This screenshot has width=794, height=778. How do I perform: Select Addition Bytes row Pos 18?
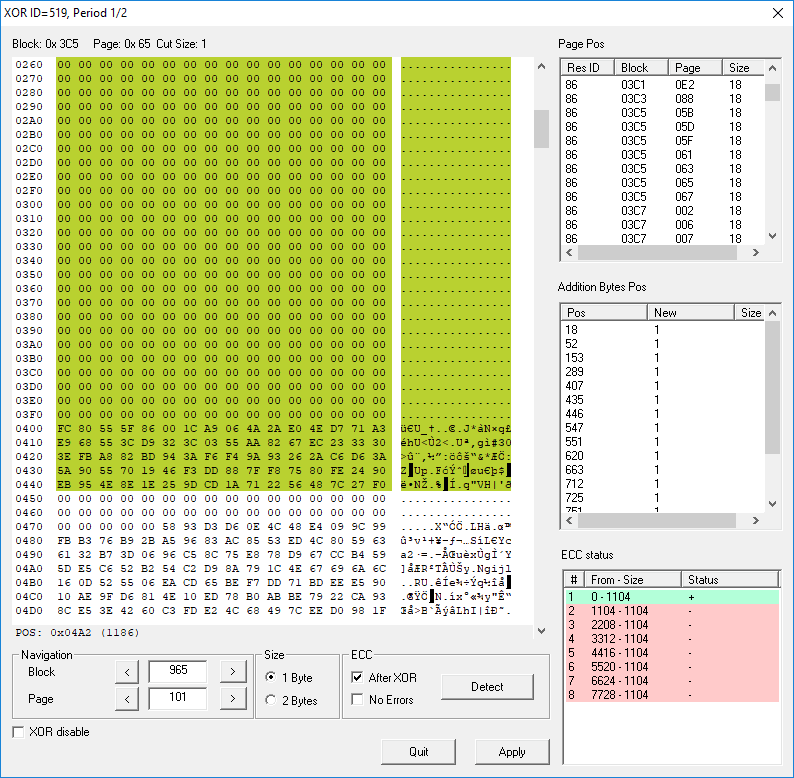662,330
